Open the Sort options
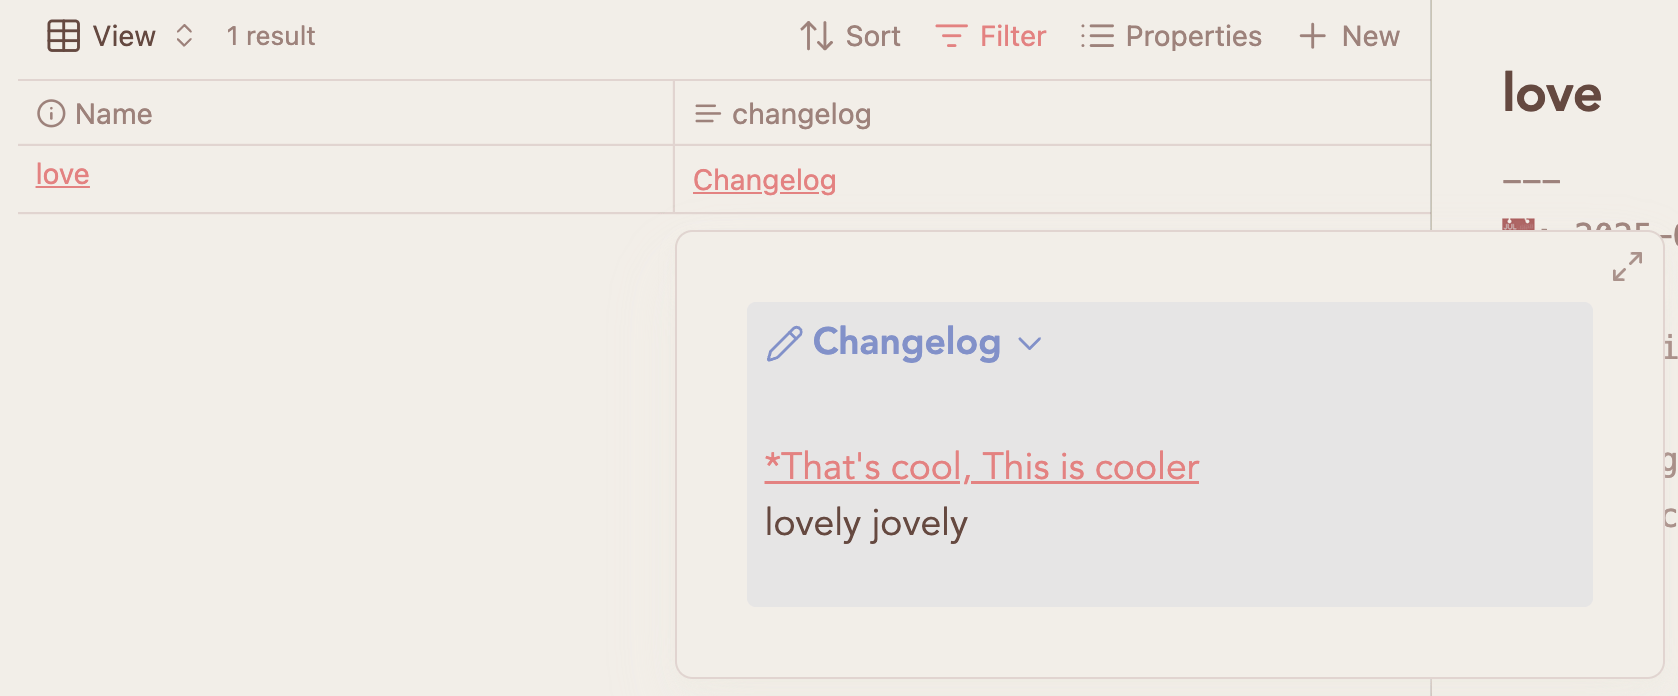This screenshot has width=1678, height=696. tap(850, 36)
